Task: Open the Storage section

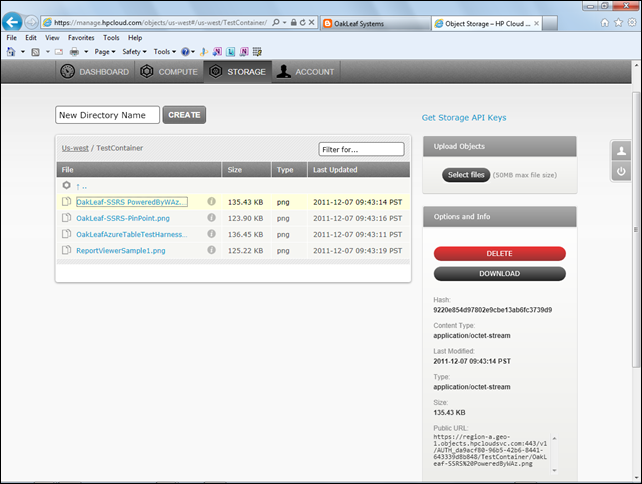Action: click(237, 72)
